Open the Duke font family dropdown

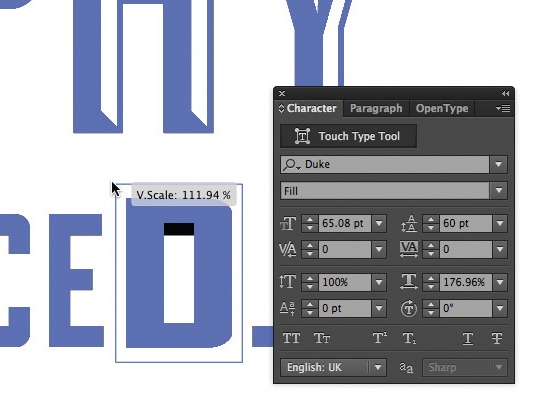[x=498, y=164]
